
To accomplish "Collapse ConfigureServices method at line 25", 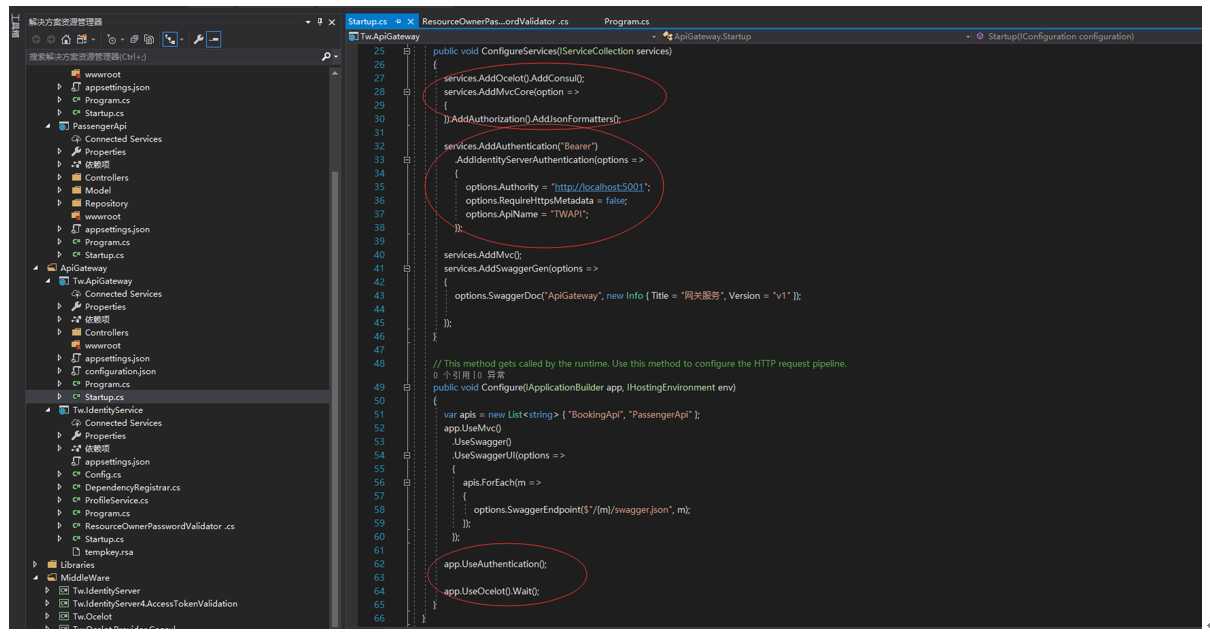I will (x=407, y=51).
